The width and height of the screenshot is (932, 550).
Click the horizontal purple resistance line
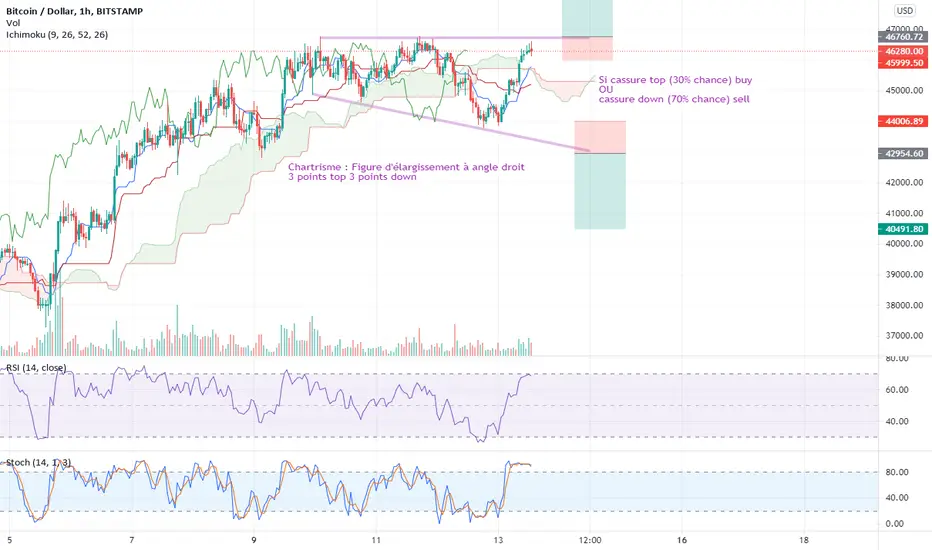point(455,38)
